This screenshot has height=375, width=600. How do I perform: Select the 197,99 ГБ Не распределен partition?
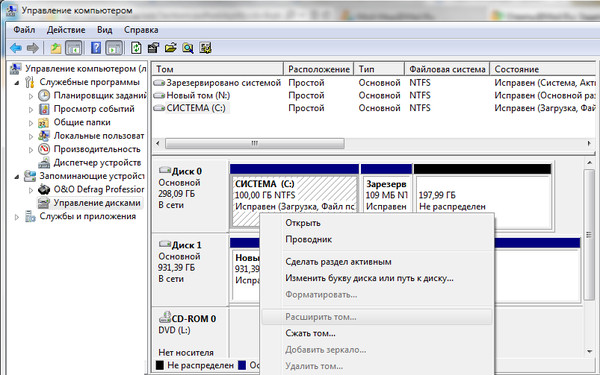point(483,197)
